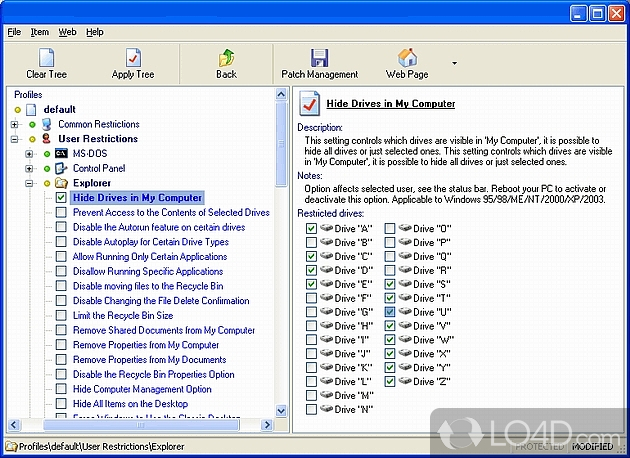Image resolution: width=630 pixels, height=458 pixels.
Task: Open Patch Management via floppy icon
Action: (319, 57)
